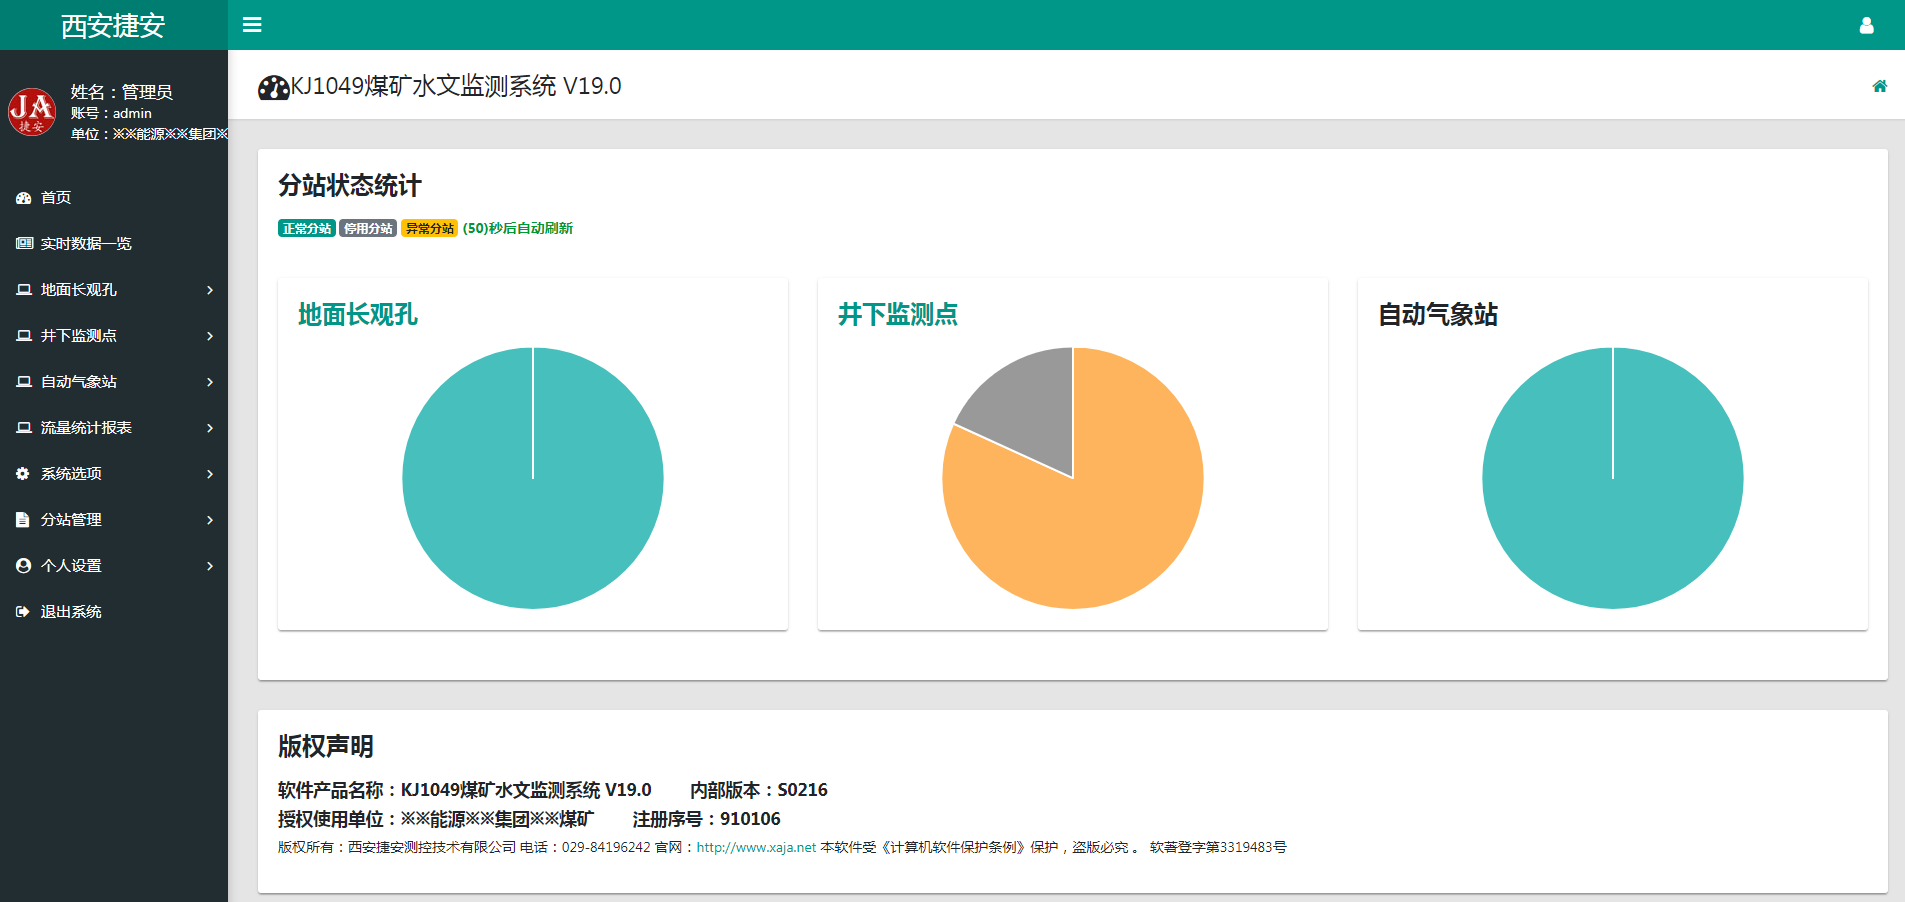Click the 停用分站 gray legend badge

click(x=368, y=228)
